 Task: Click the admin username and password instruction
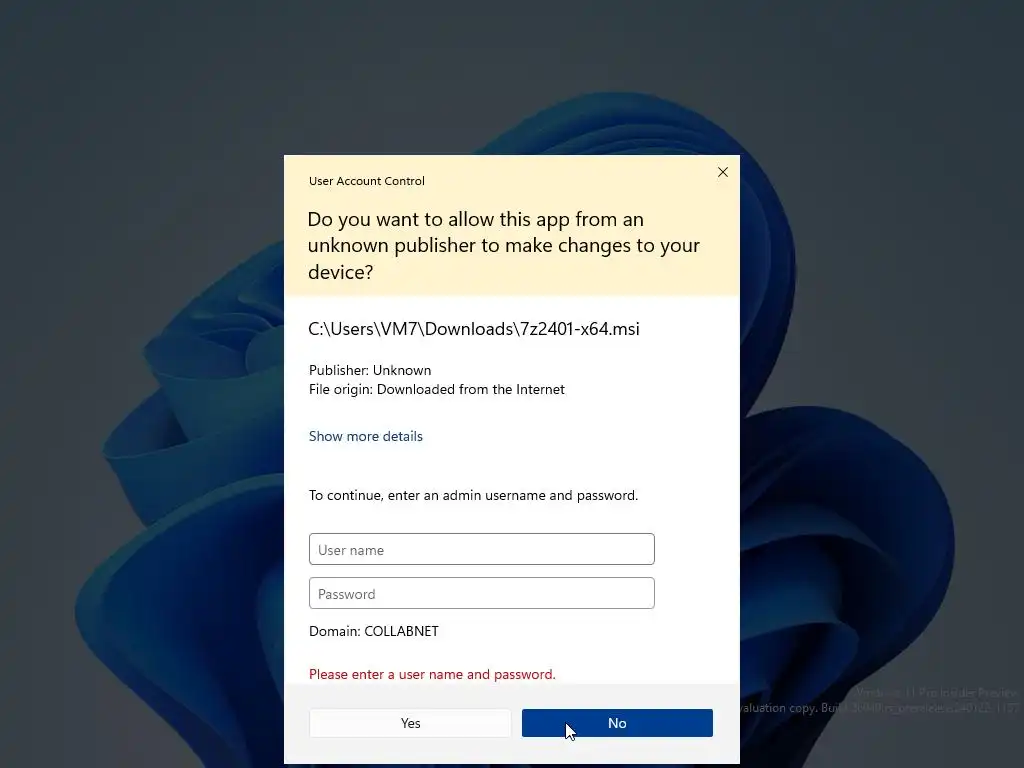473,495
